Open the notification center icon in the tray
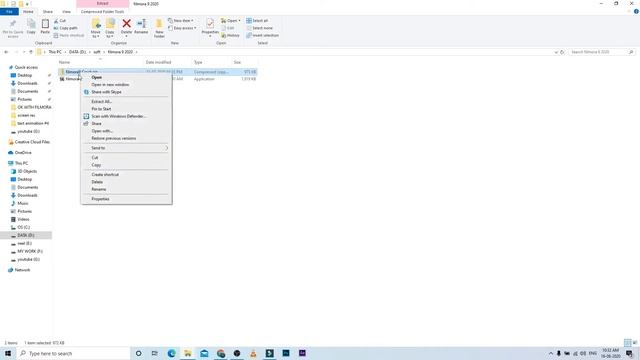Screen dimensions: 640x360 pos(629,353)
